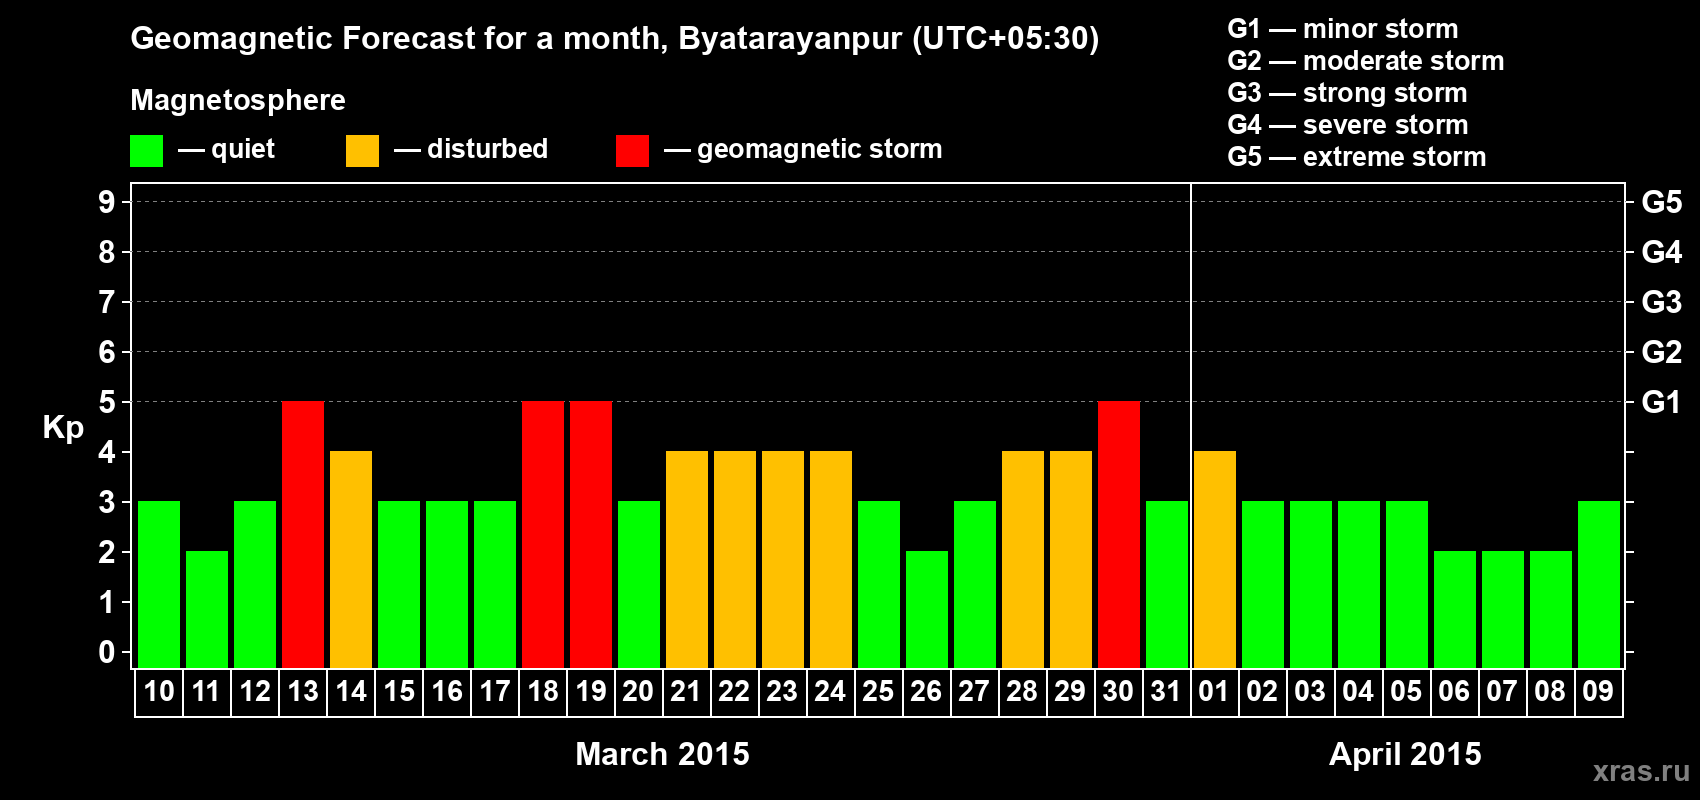Select the red bar for March 13
This screenshot has height=800, width=1700.
303,534
